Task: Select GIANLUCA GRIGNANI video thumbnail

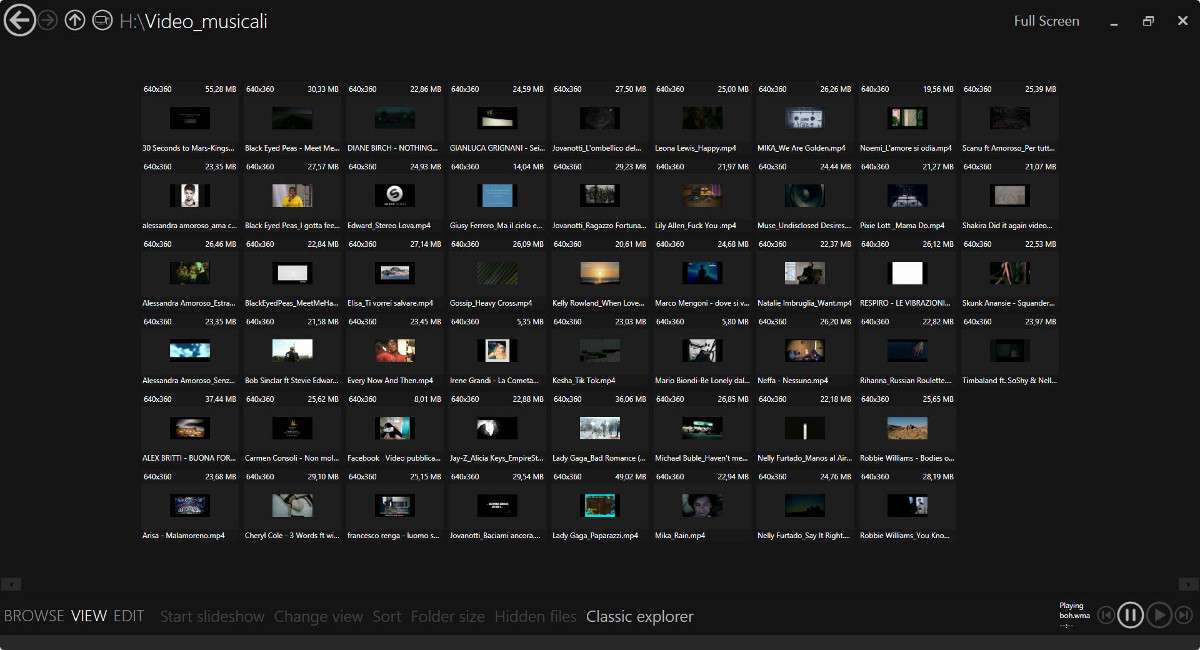Action: click(x=497, y=119)
